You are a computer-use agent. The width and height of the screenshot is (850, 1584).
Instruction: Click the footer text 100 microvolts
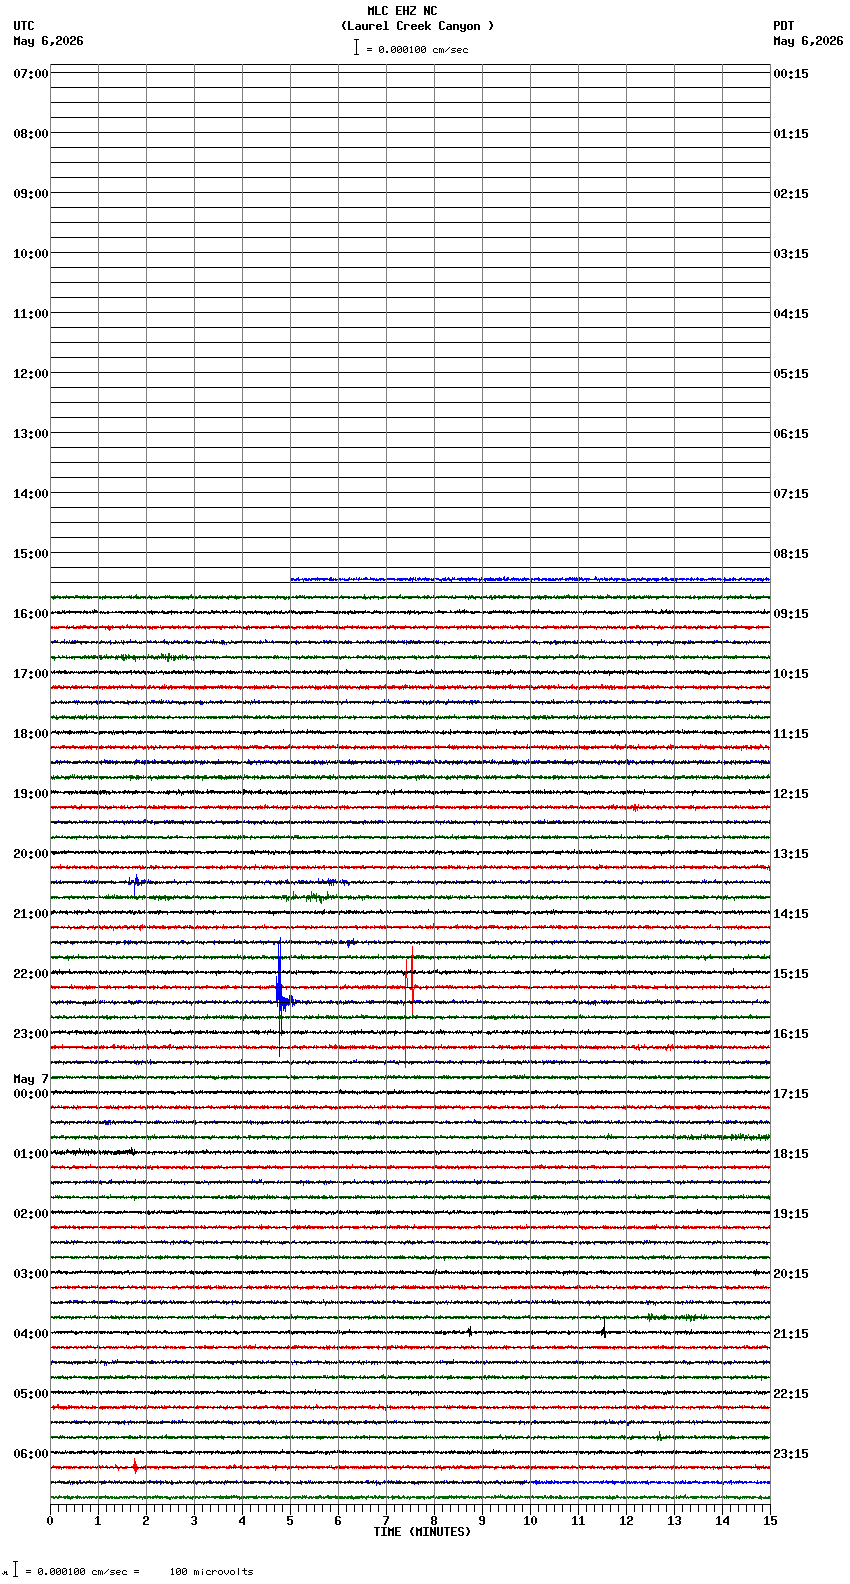point(211,1572)
